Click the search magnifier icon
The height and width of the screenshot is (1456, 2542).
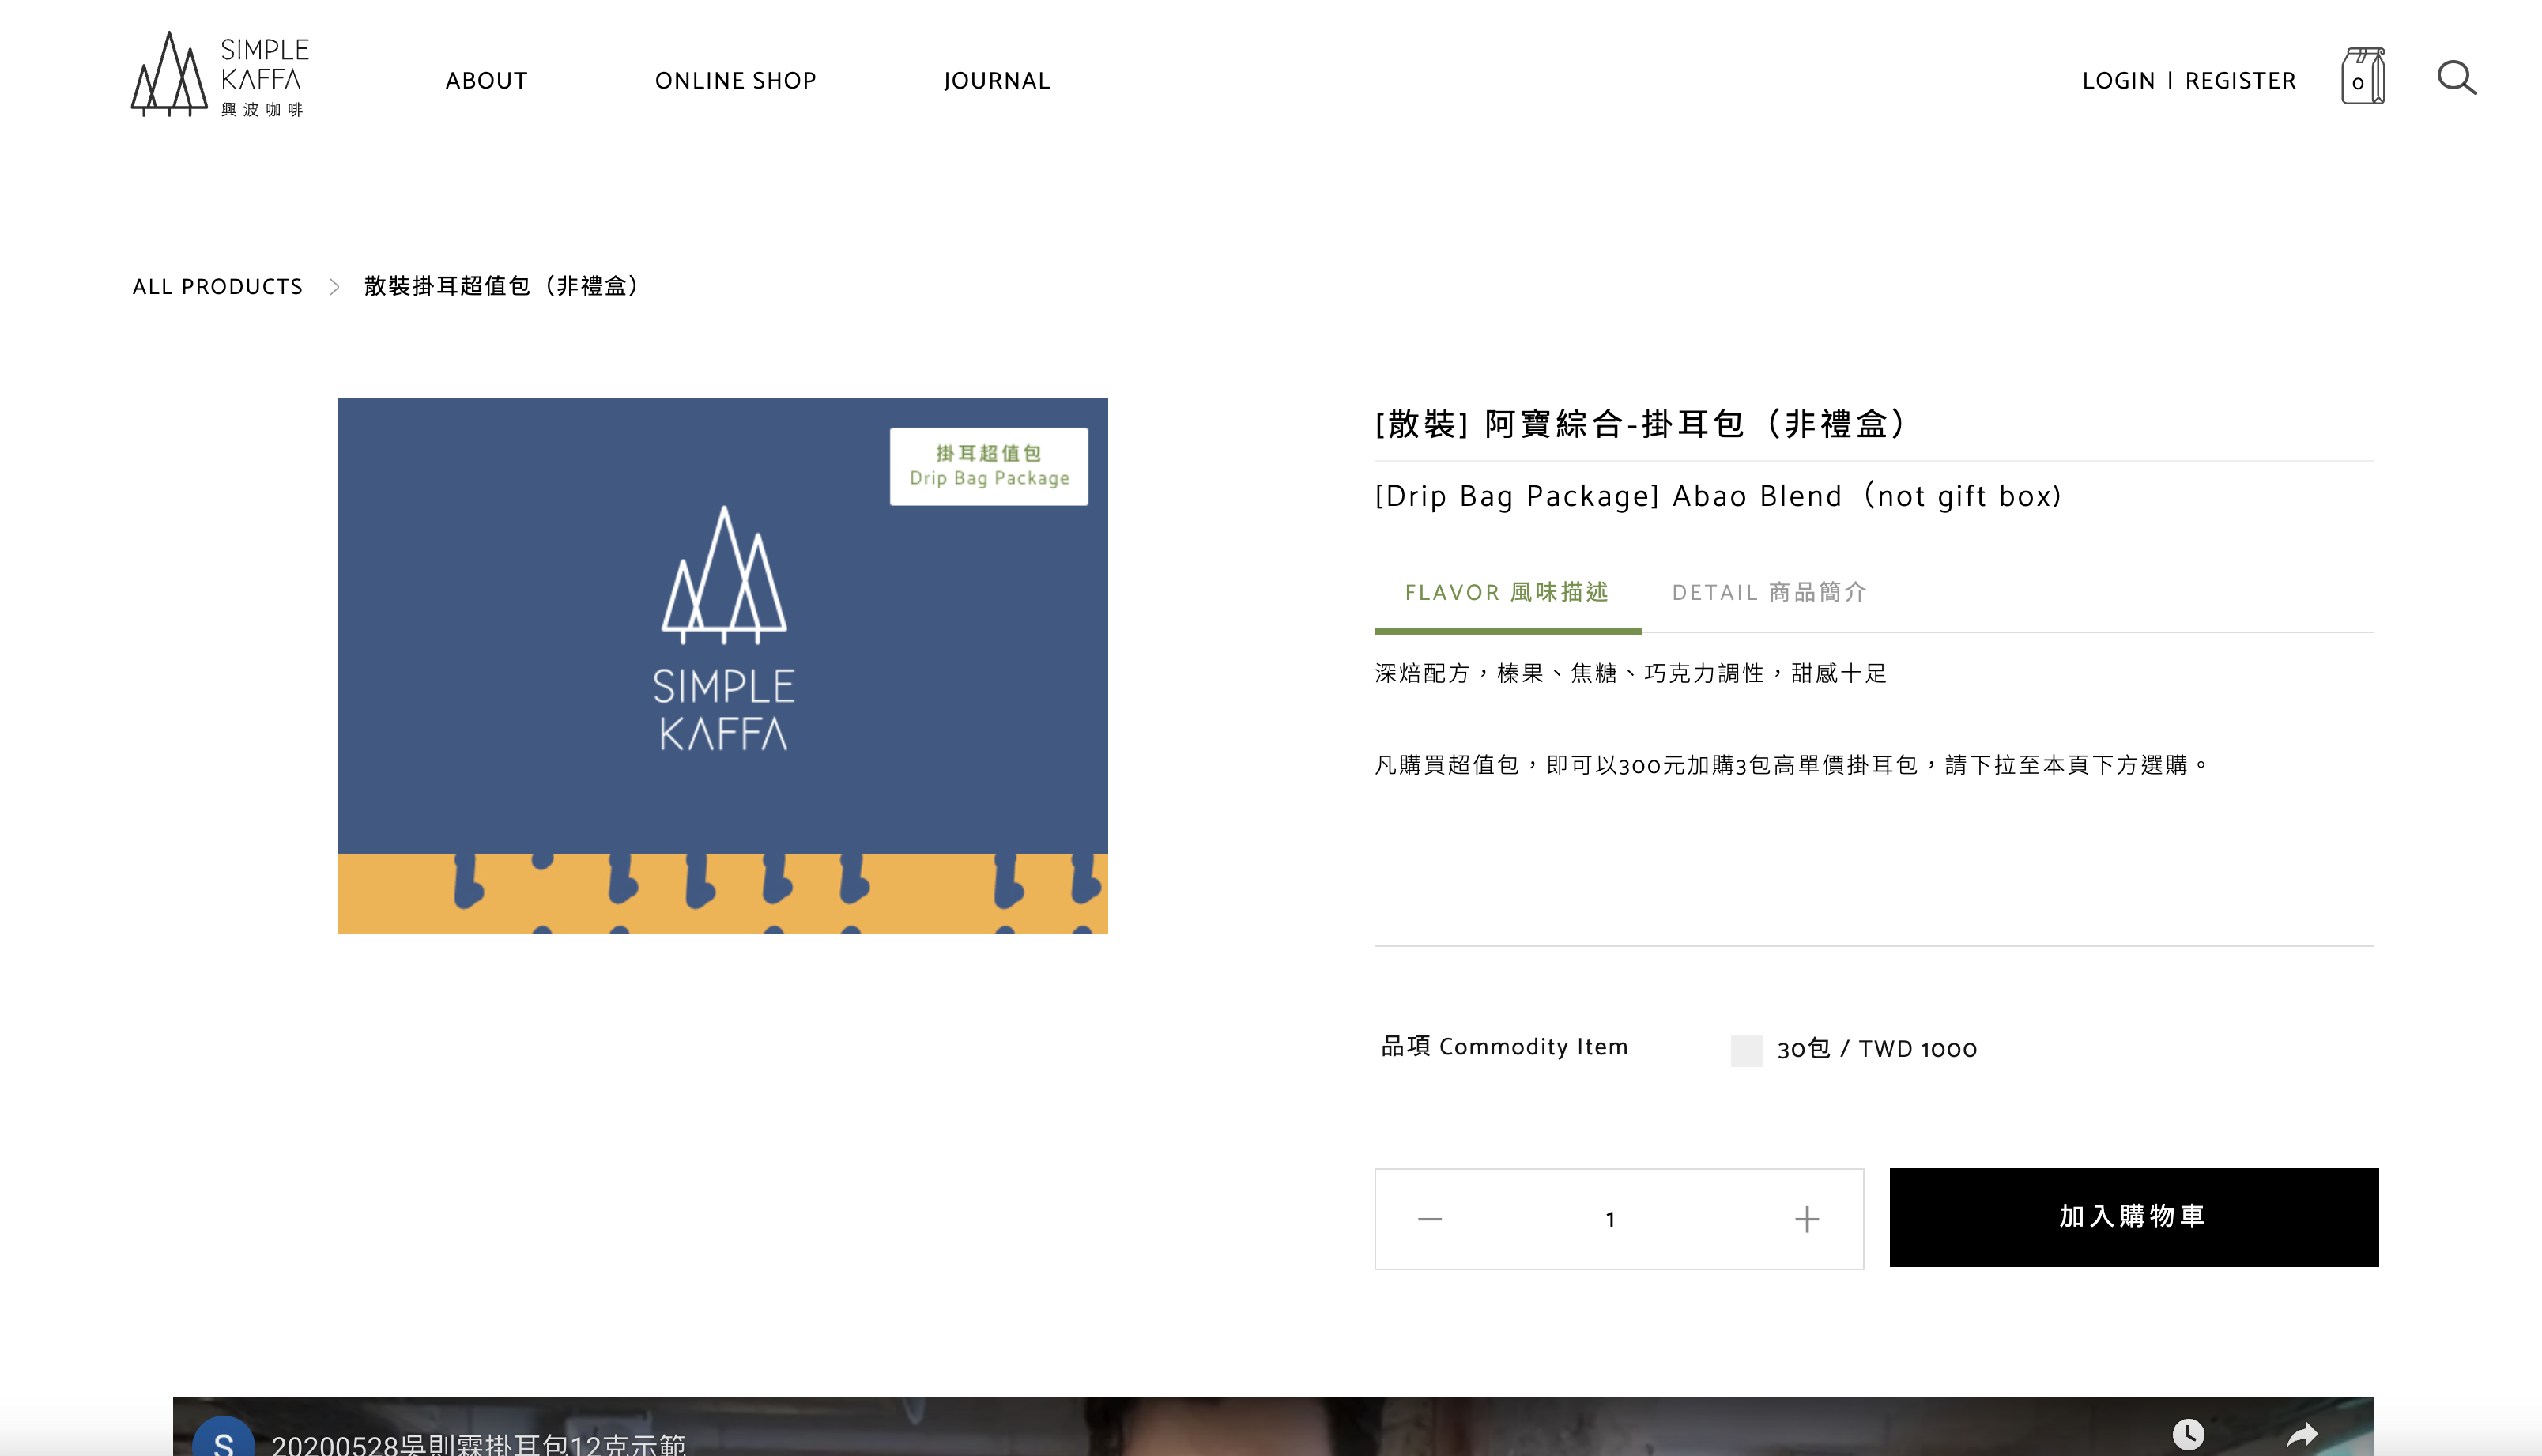[x=2456, y=78]
